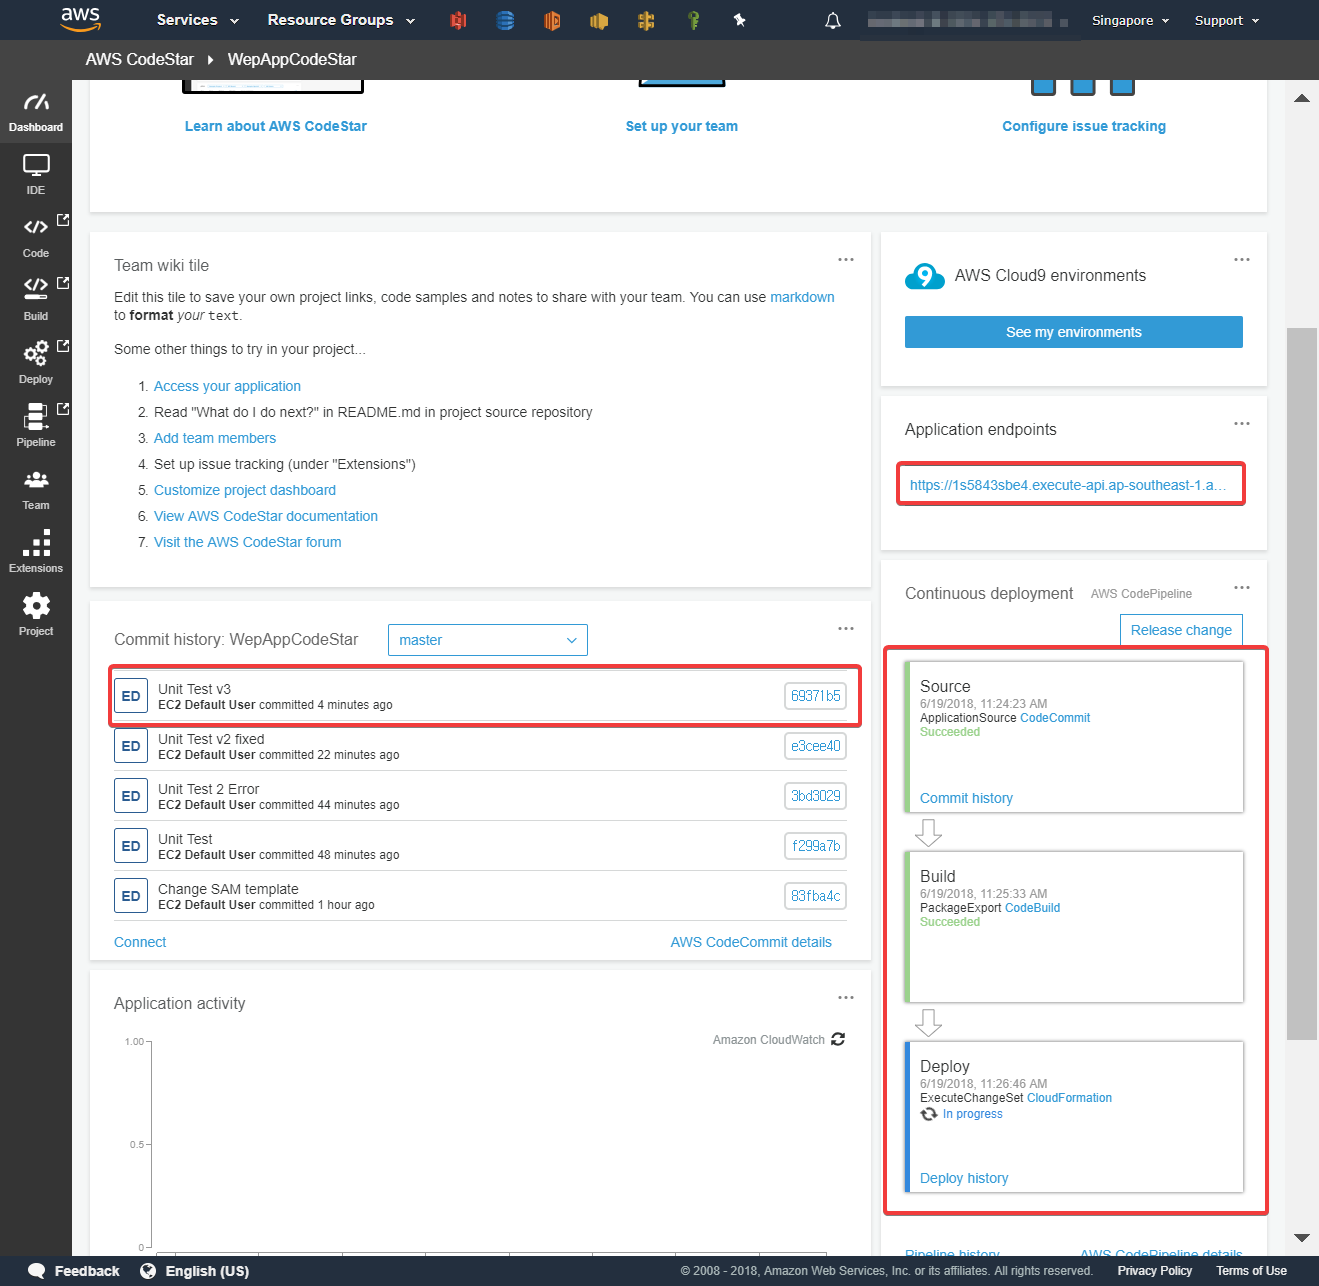
Task: Click the notifications bell icon
Action: 833,20
